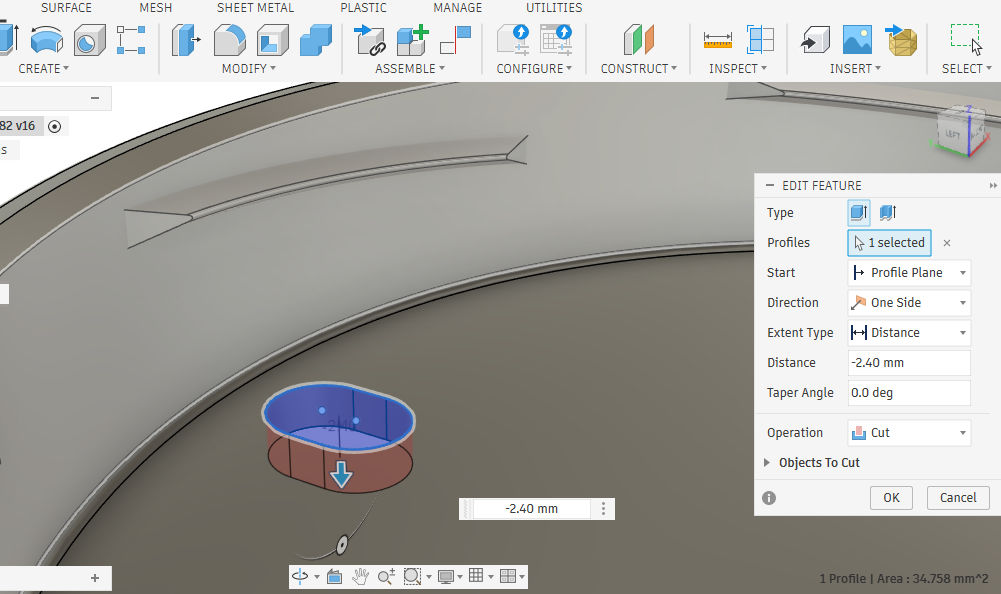Open the Operation dropdown showing Cut

pos(908,433)
